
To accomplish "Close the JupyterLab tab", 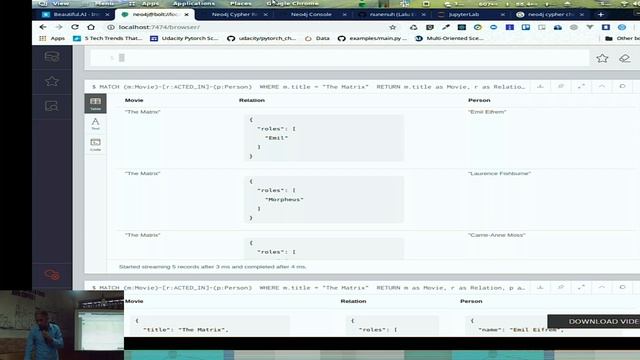I will pos(502,14).
